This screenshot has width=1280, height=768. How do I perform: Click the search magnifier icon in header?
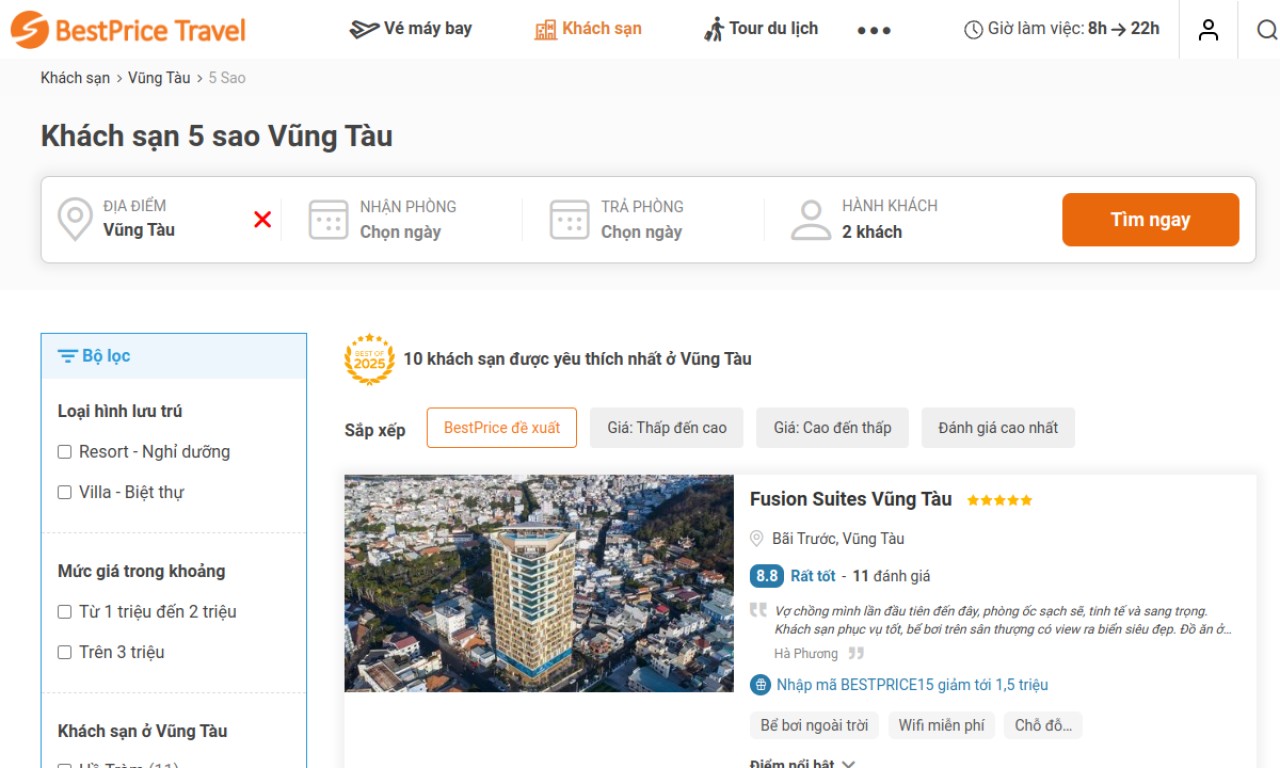point(1267,30)
